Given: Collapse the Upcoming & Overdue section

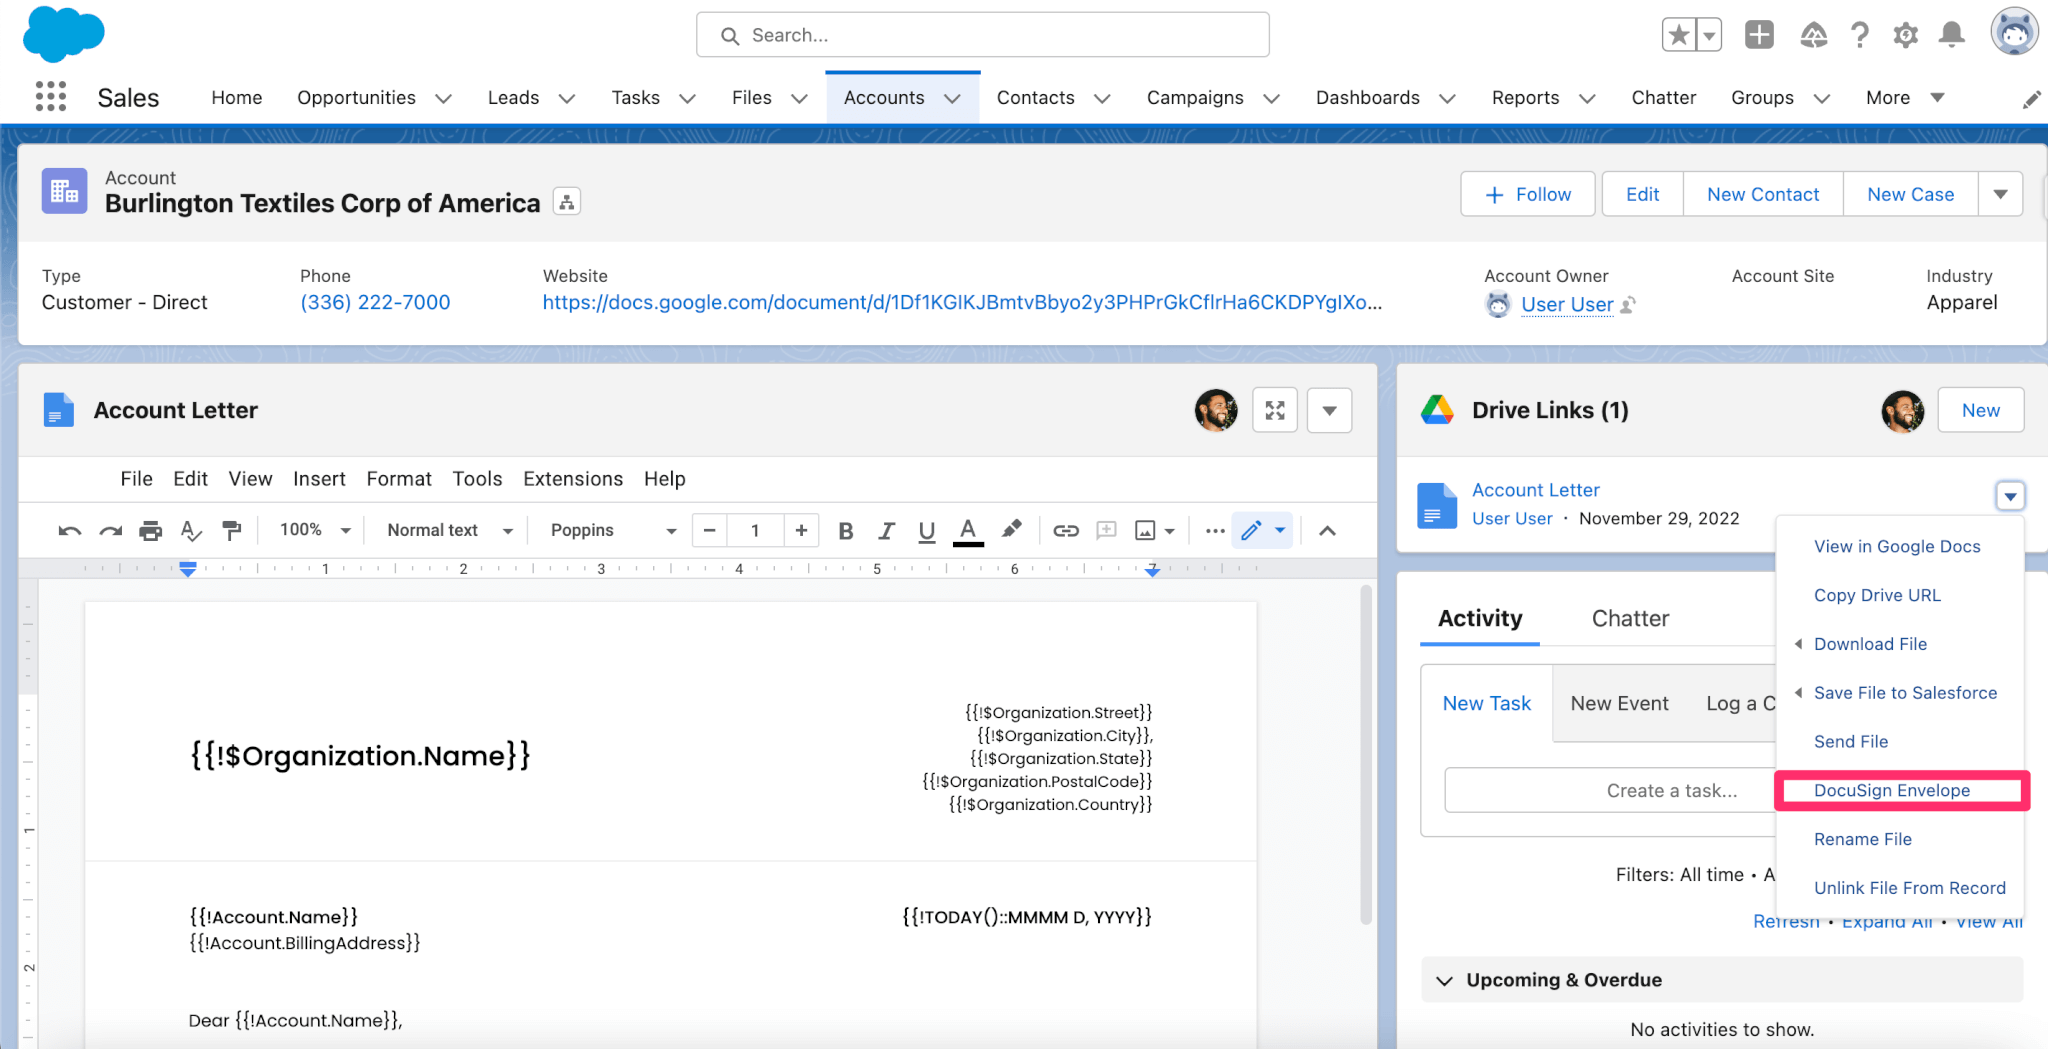Looking at the screenshot, I should click(1444, 980).
